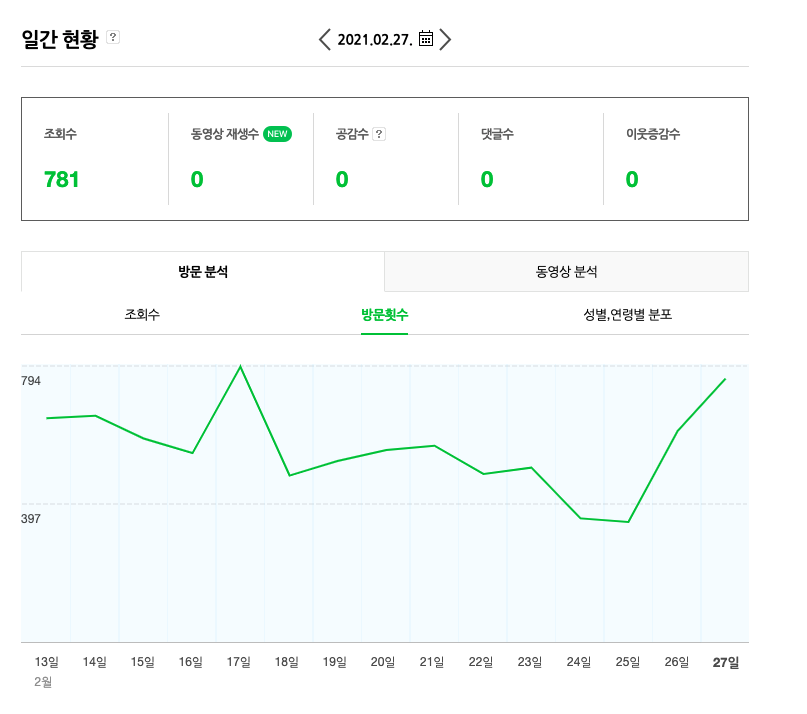Select the 25일 date on the chart axis
Screen dimensions: 807x714
pyautogui.click(x=628, y=662)
